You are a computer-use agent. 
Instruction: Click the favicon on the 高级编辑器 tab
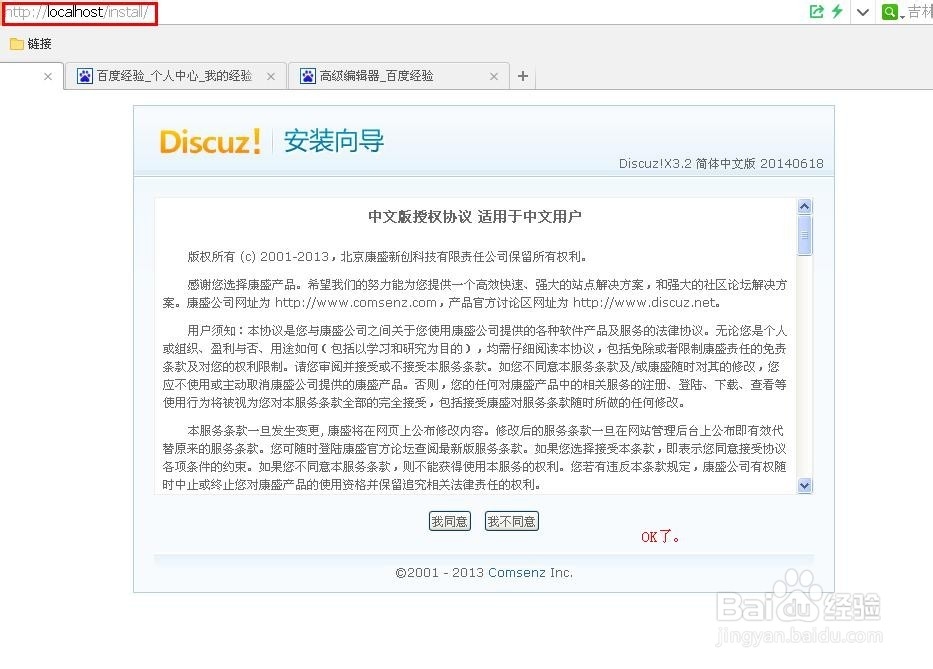(x=307, y=75)
